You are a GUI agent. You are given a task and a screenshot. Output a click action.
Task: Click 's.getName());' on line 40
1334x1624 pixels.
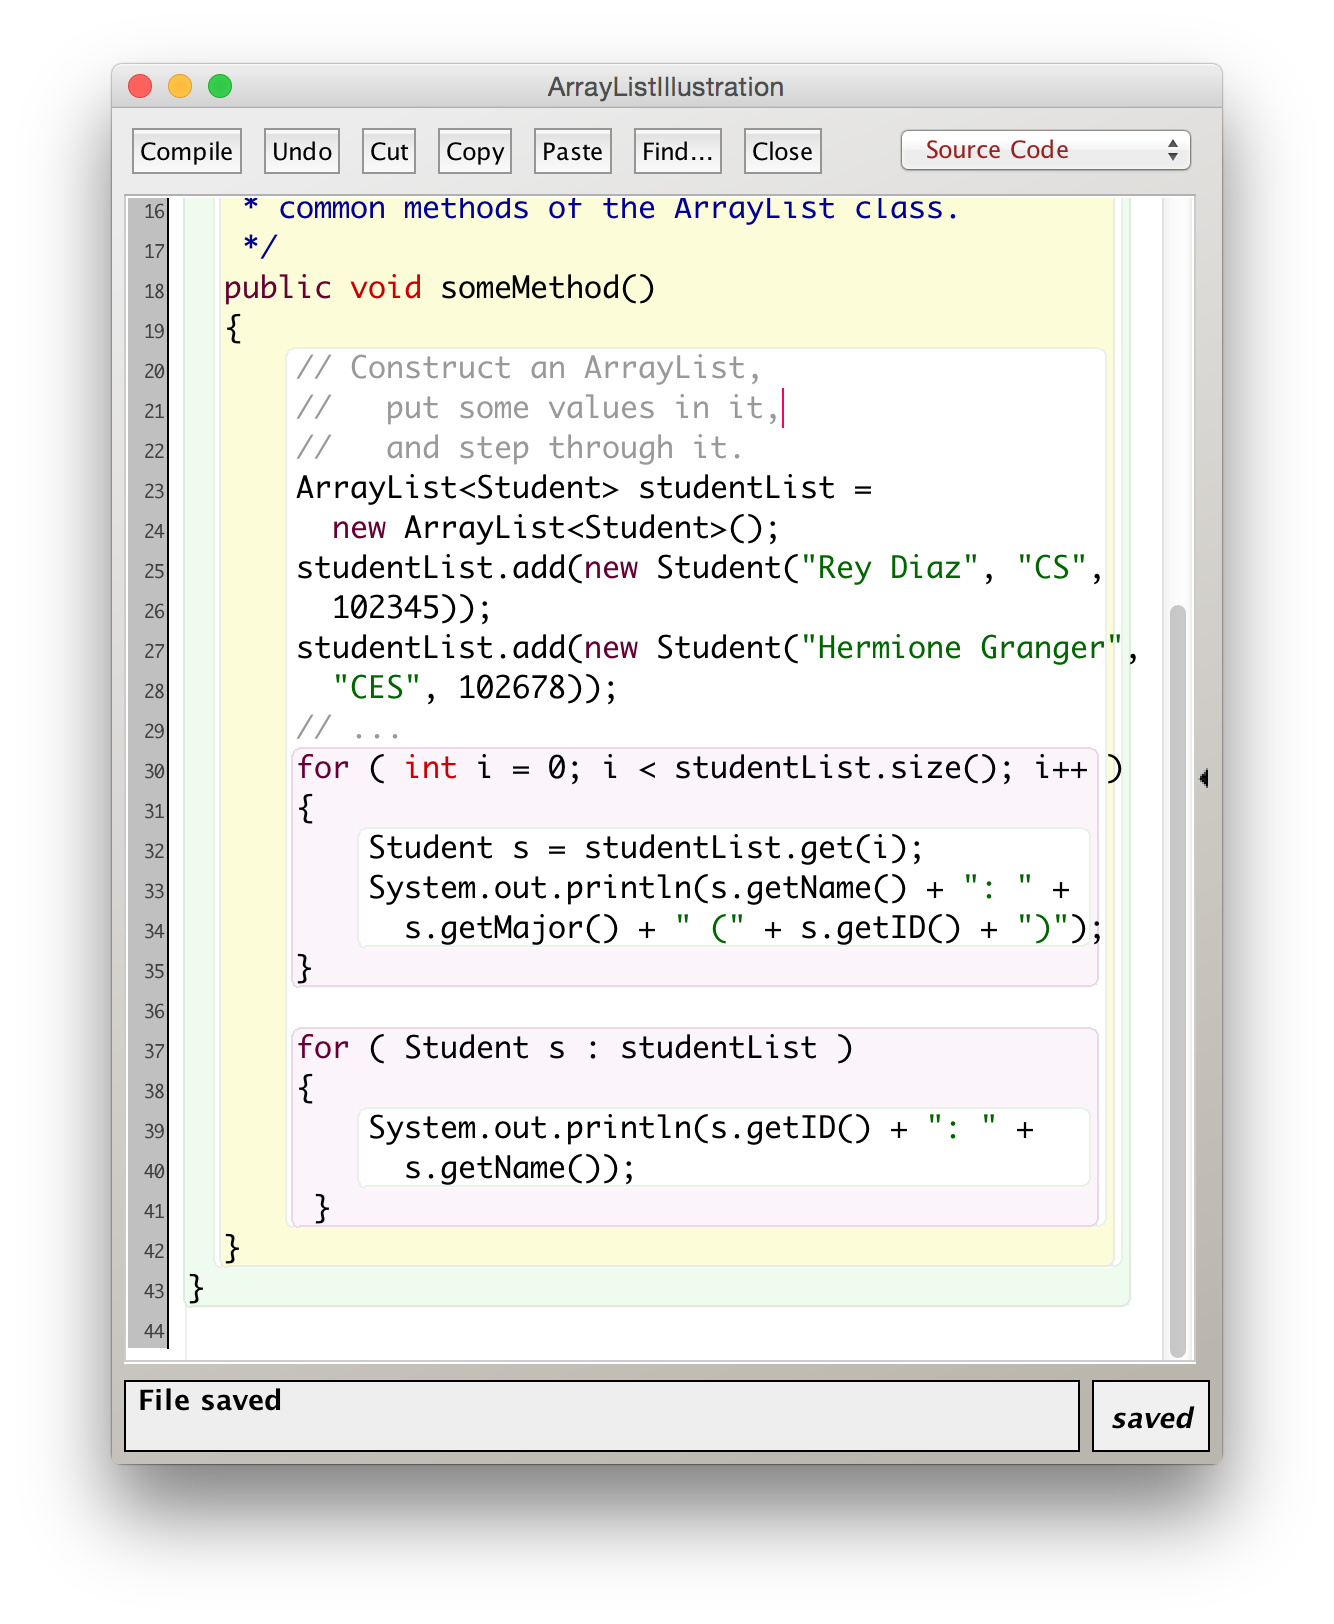(x=520, y=1168)
